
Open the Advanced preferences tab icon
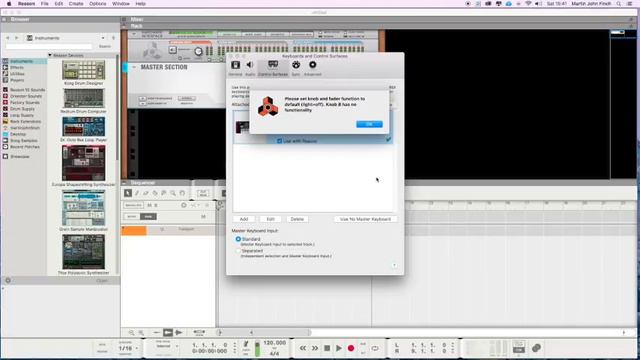(313, 65)
